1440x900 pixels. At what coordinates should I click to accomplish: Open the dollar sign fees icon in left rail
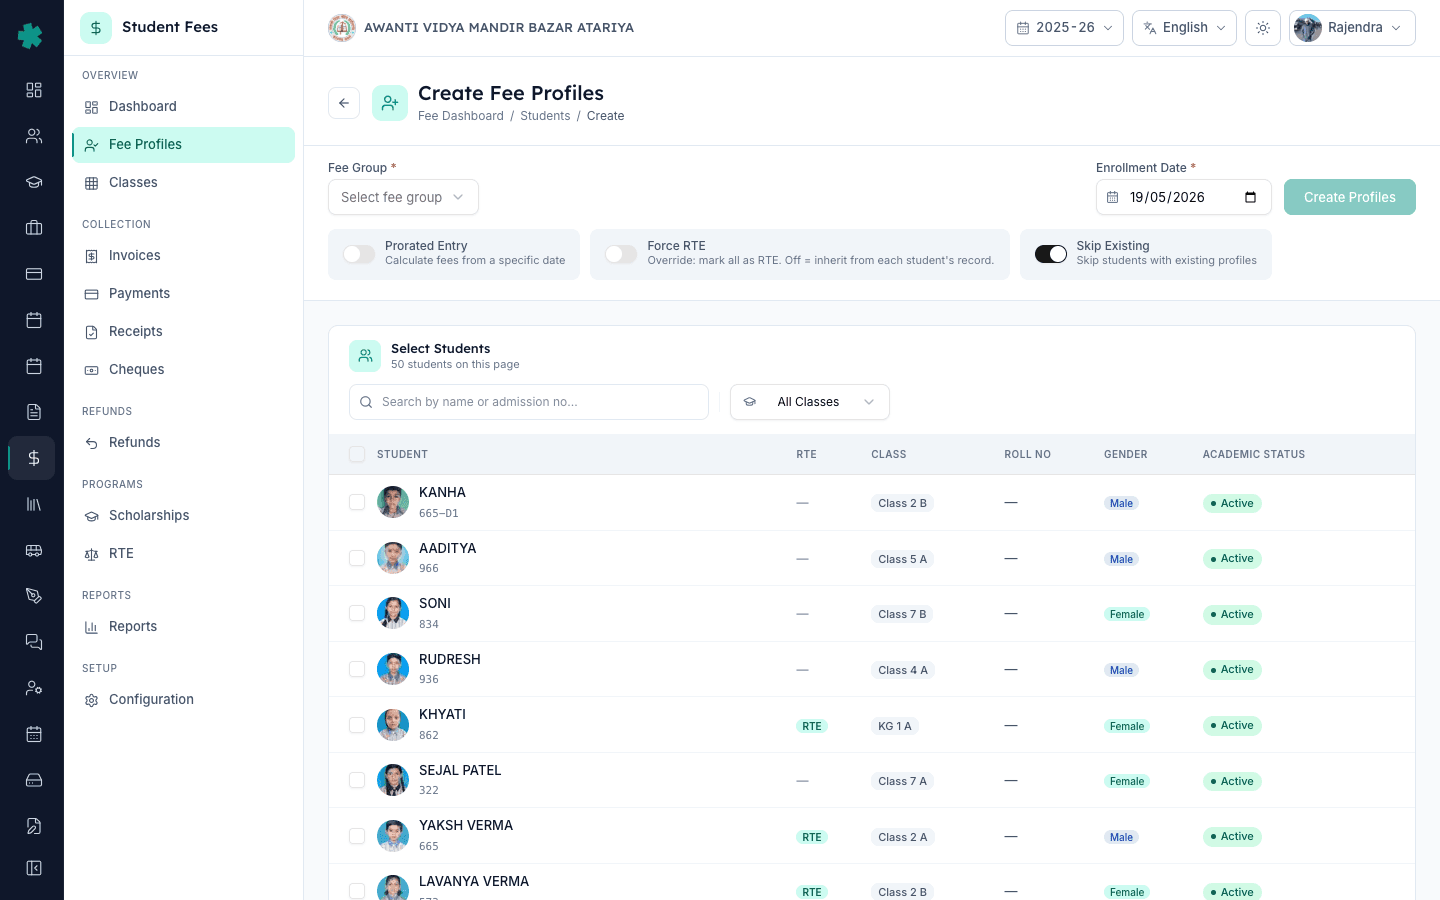[x=33, y=458]
